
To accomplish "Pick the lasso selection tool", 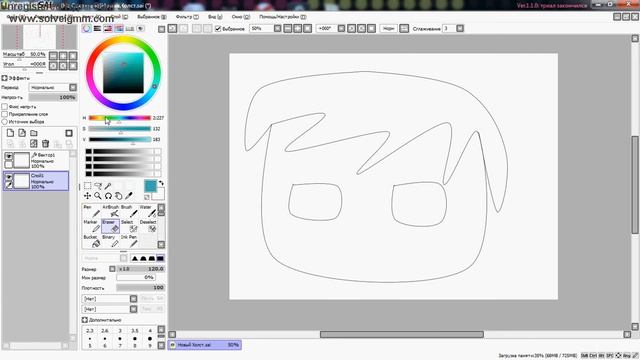I will tap(98, 186).
